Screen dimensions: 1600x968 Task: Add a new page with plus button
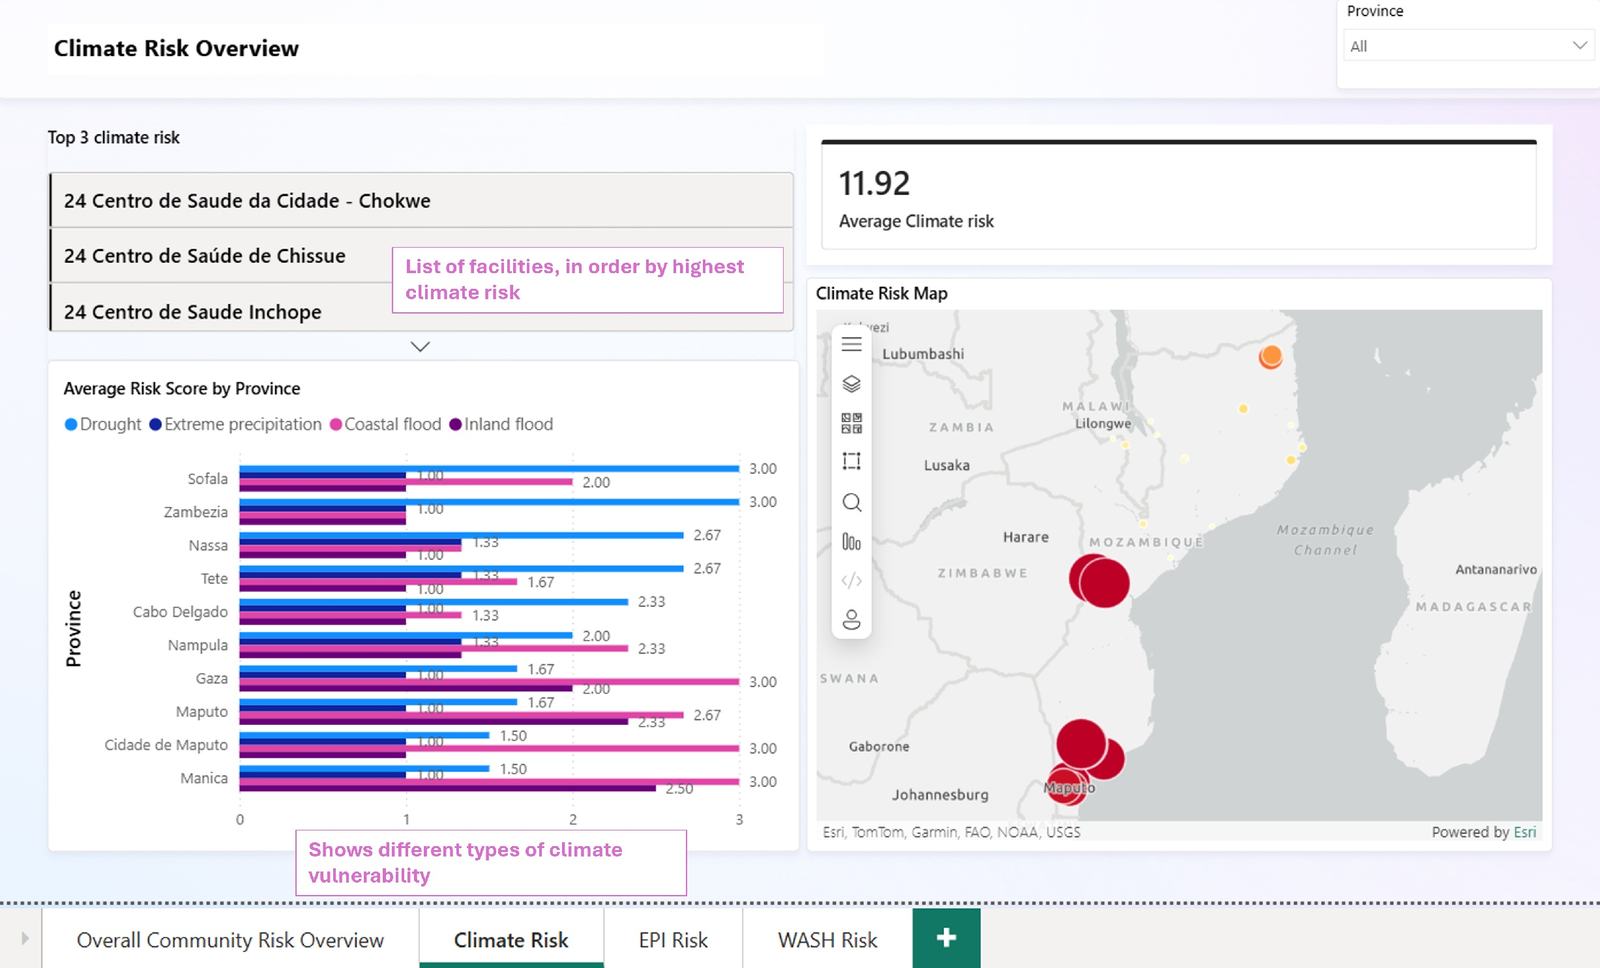pos(946,937)
